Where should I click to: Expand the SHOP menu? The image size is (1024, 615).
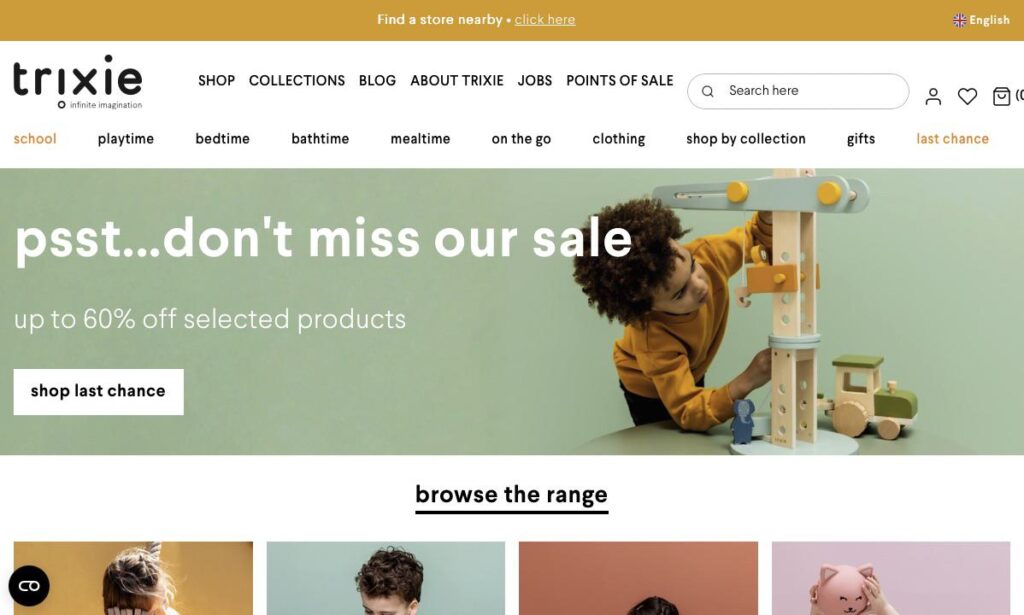(216, 80)
